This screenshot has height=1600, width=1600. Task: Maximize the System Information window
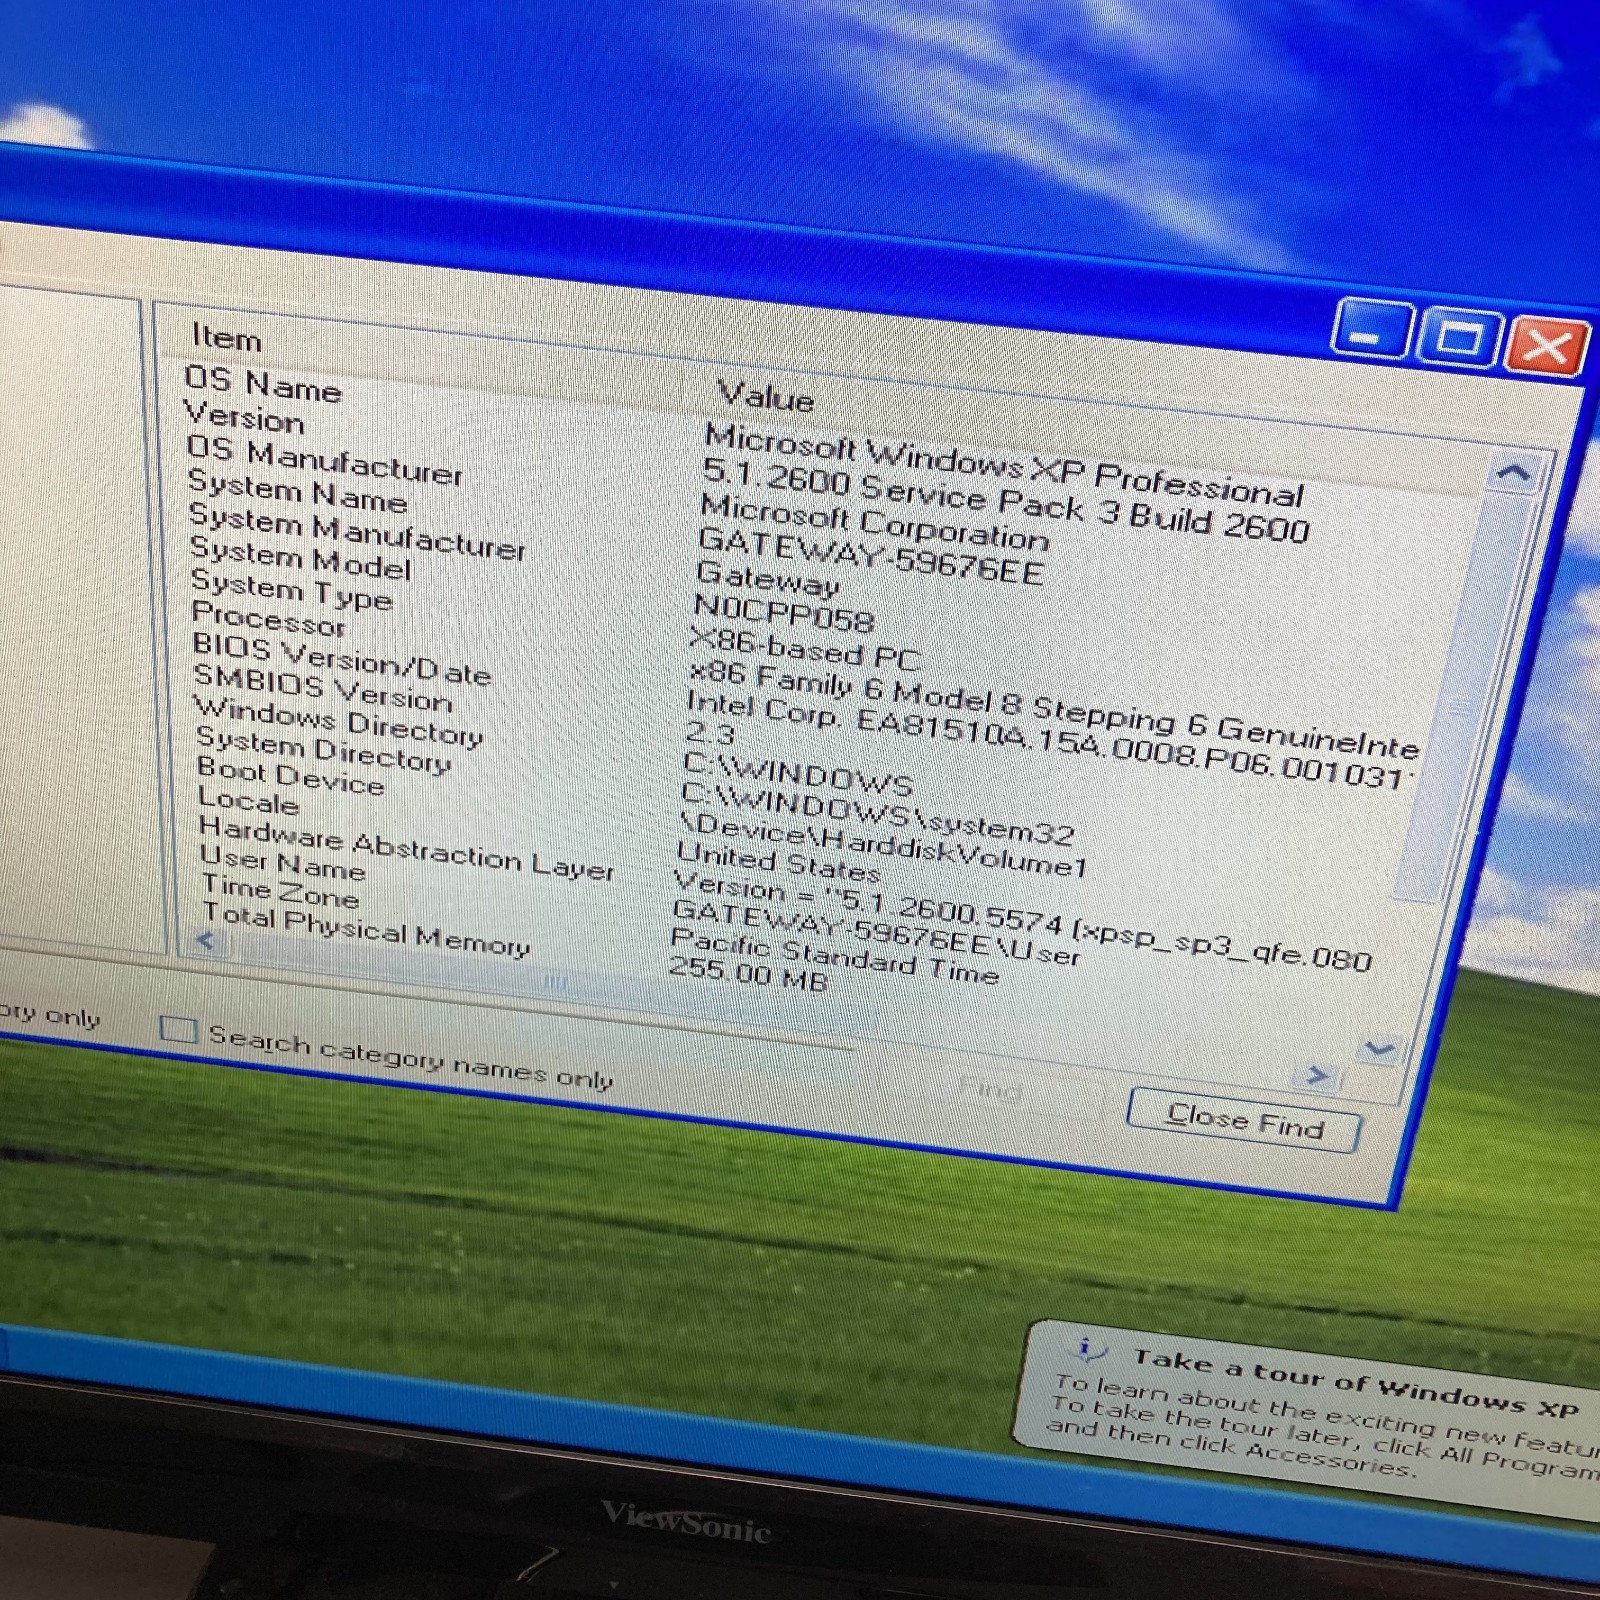pyautogui.click(x=1459, y=340)
